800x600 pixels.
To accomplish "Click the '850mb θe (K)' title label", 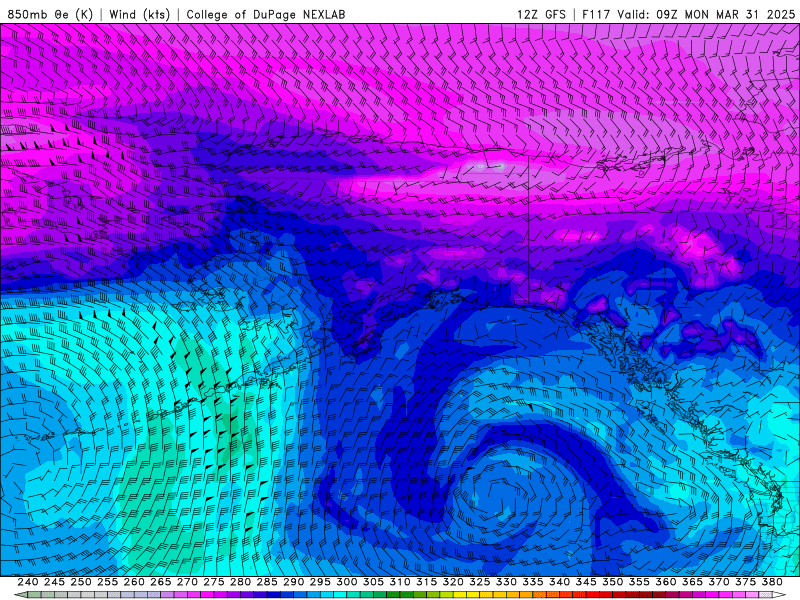I will [x=50, y=14].
